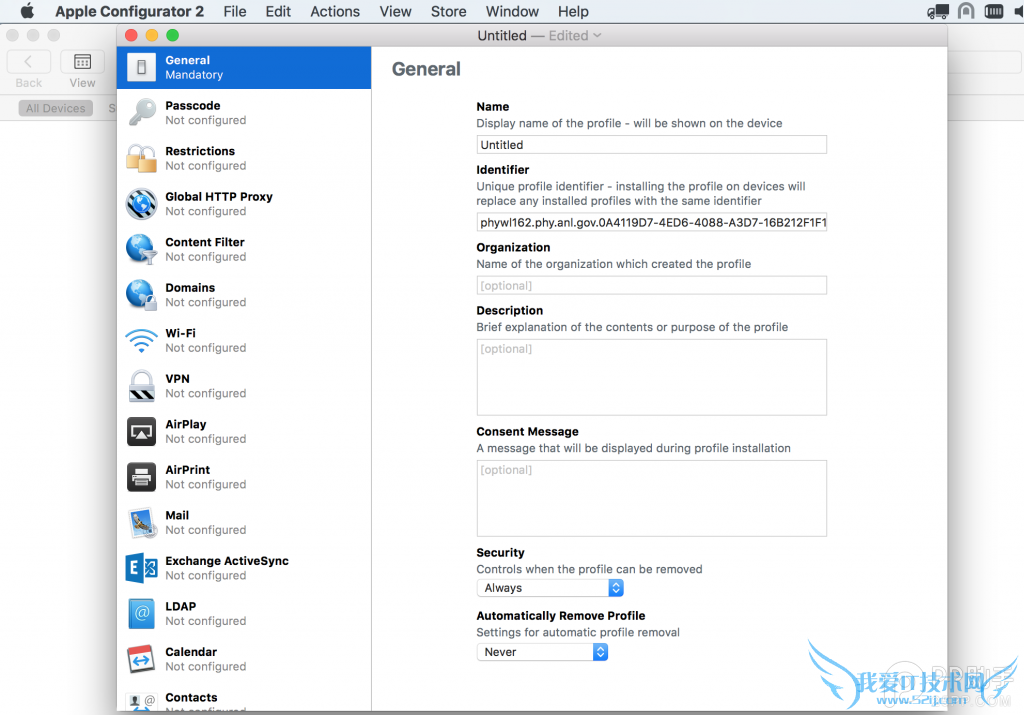Select the Wi-Fi row label

point(180,333)
